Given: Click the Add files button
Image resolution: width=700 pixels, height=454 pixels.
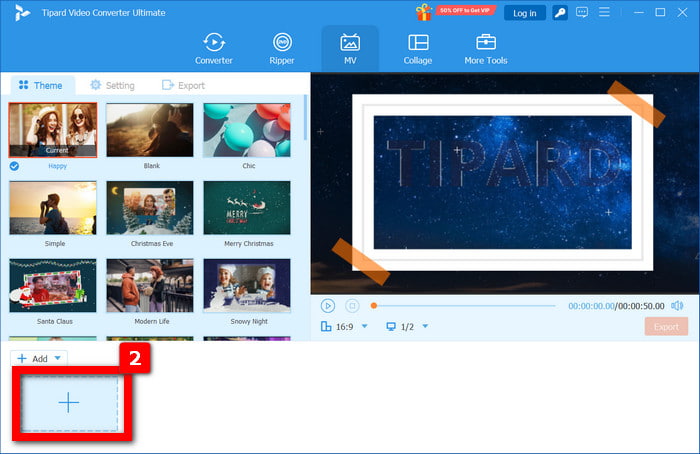Looking at the screenshot, I should (33, 358).
